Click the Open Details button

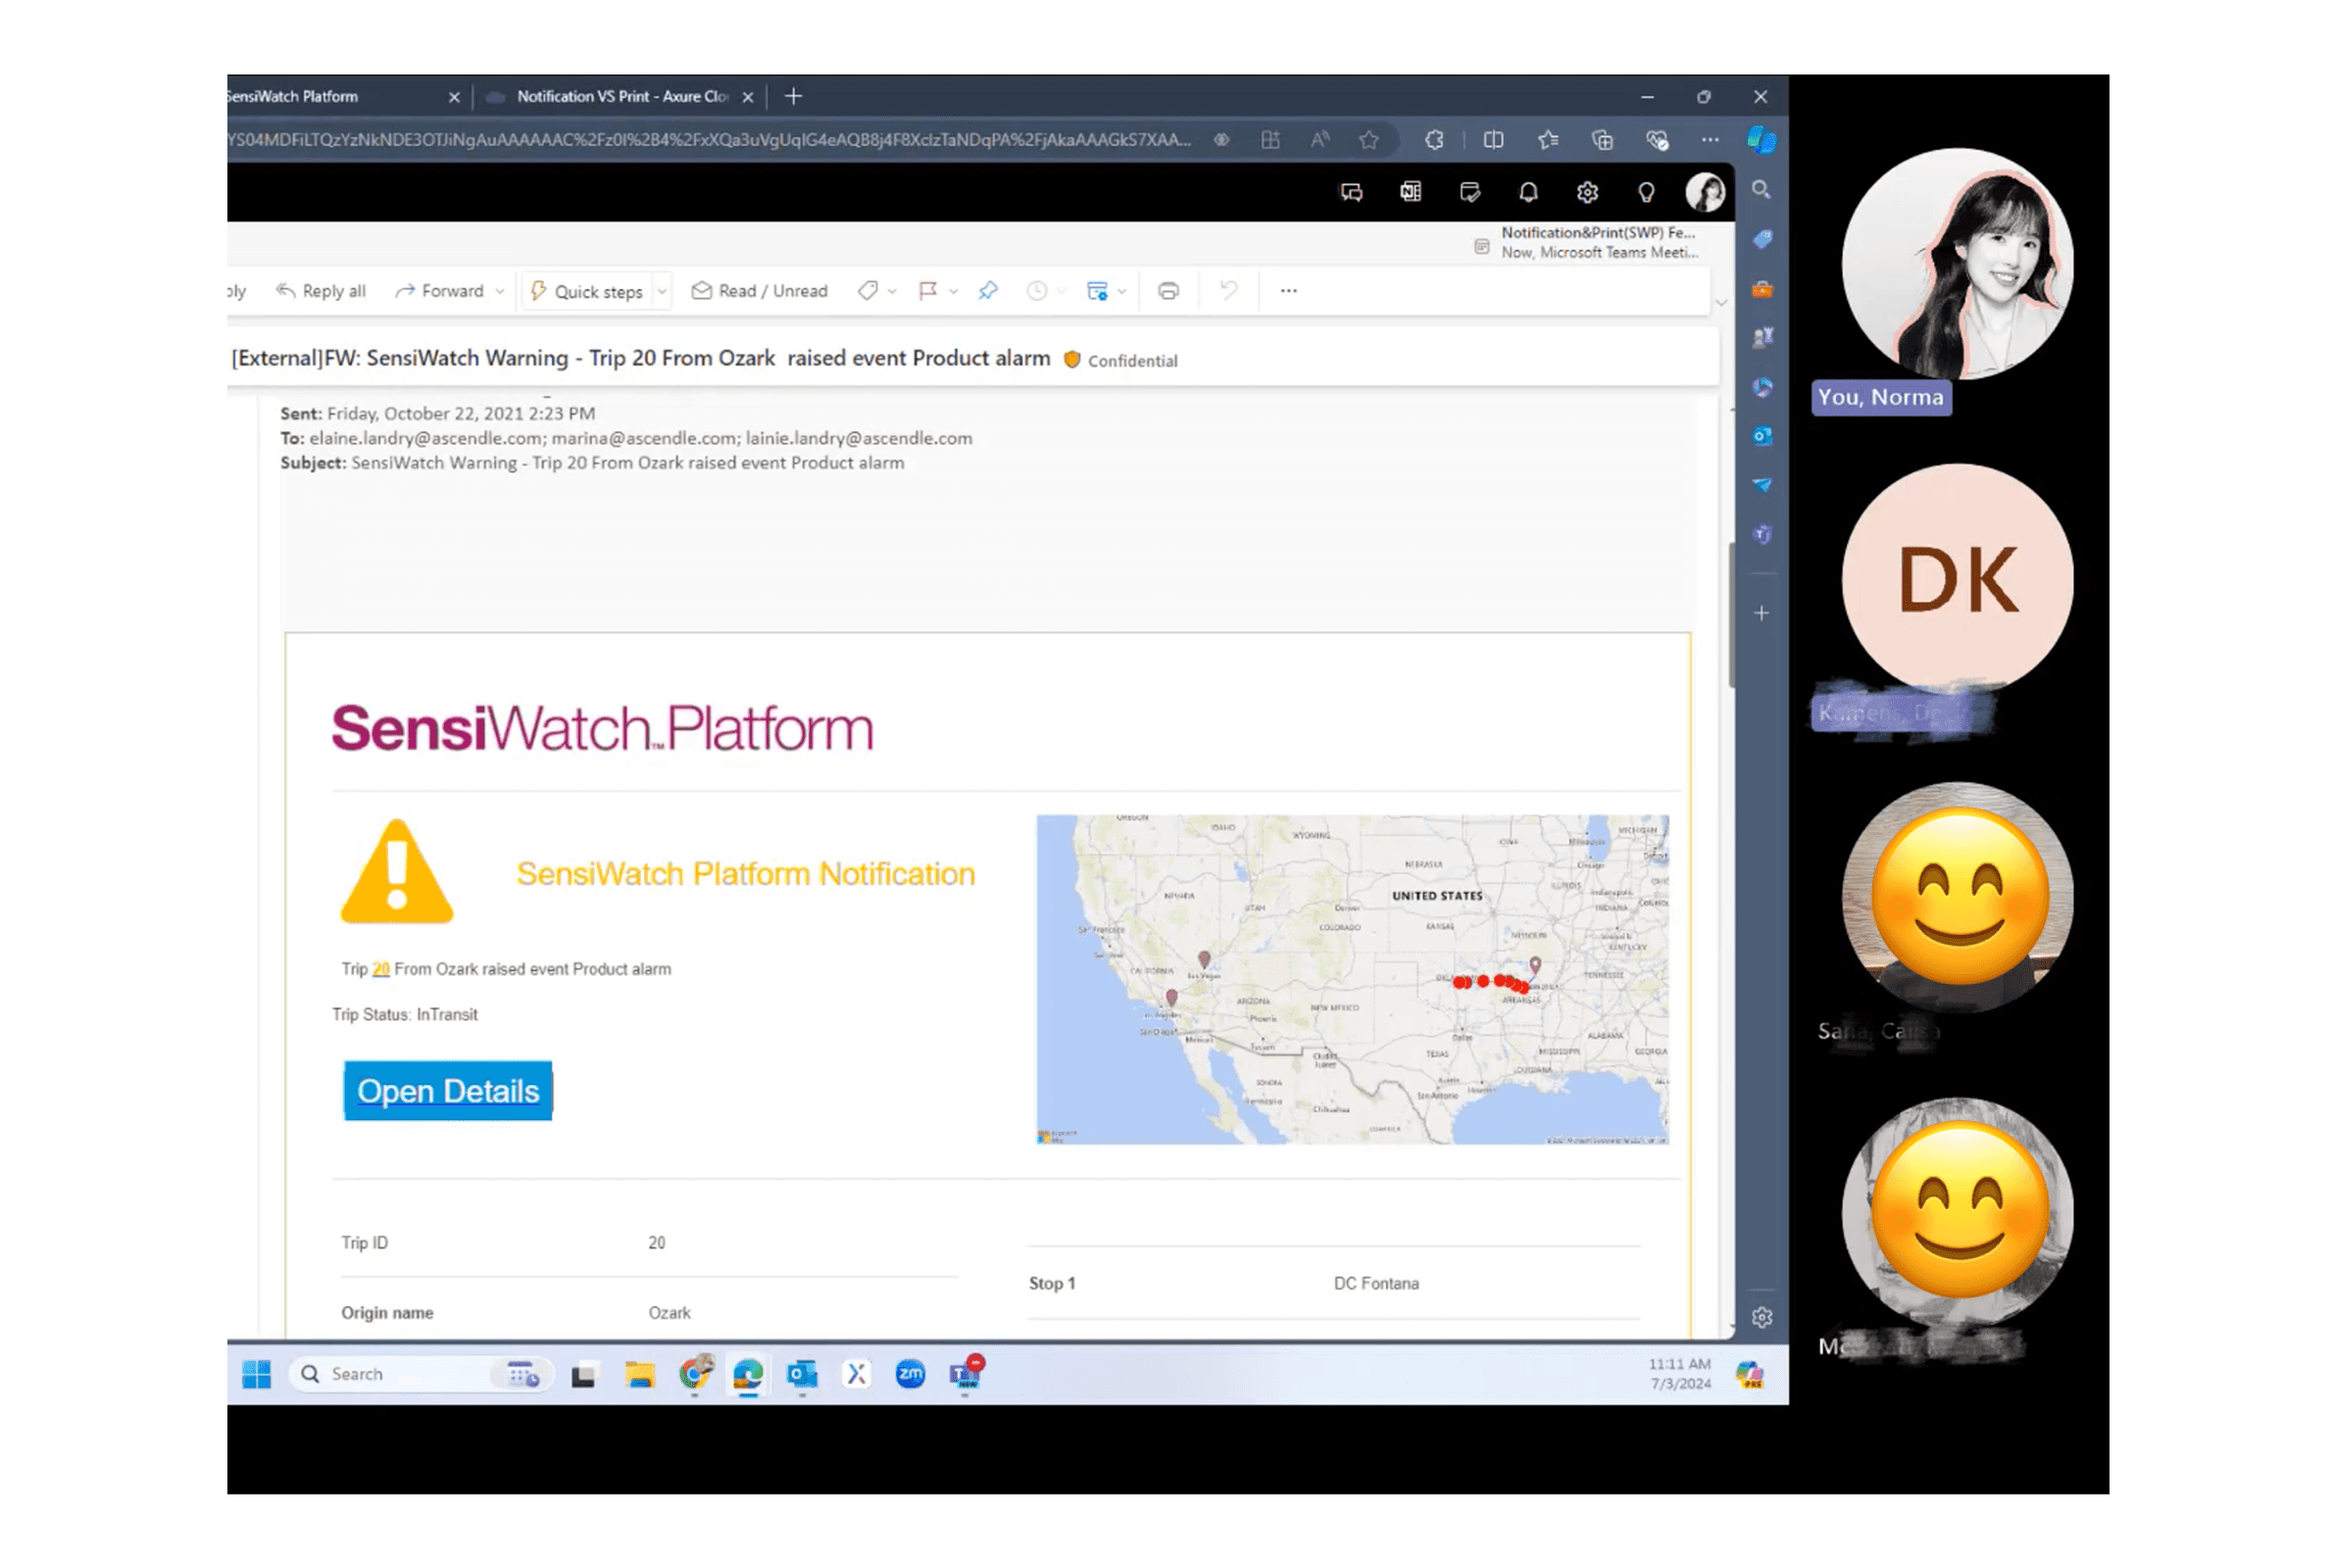point(448,1091)
